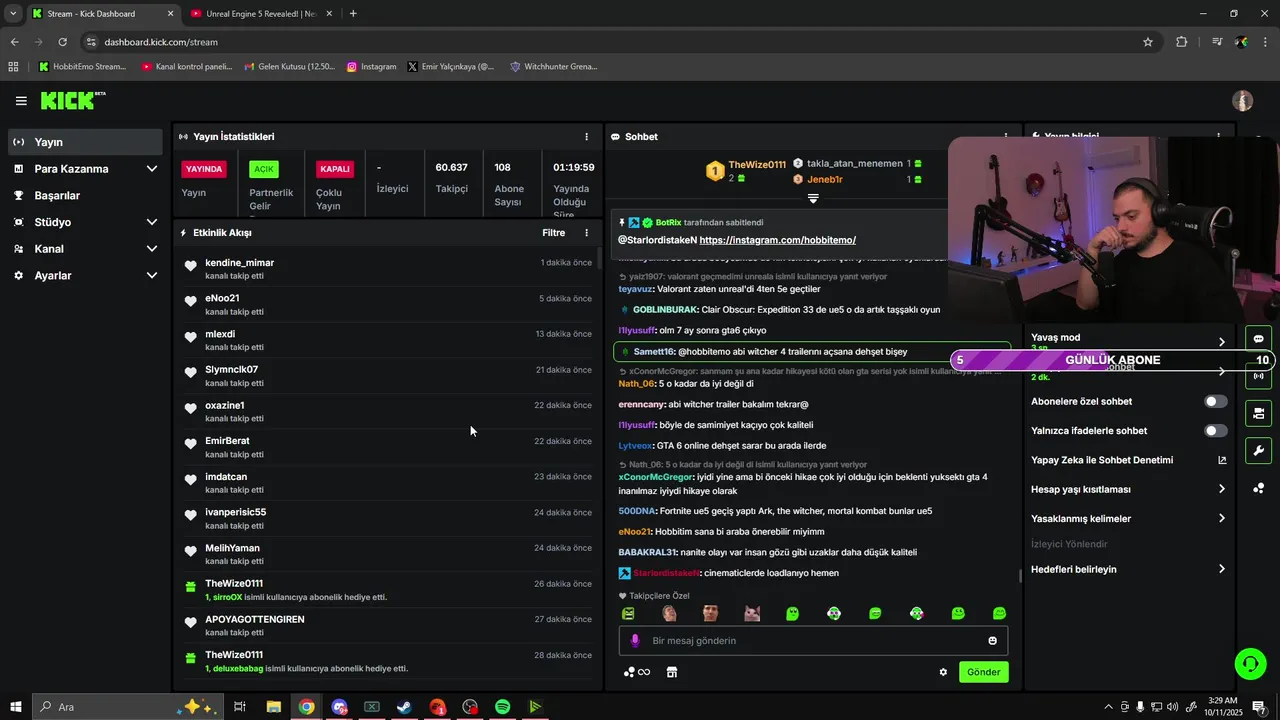Open Yavaş mod settings arrow
The width and height of the screenshot is (1280, 720).
point(1222,342)
